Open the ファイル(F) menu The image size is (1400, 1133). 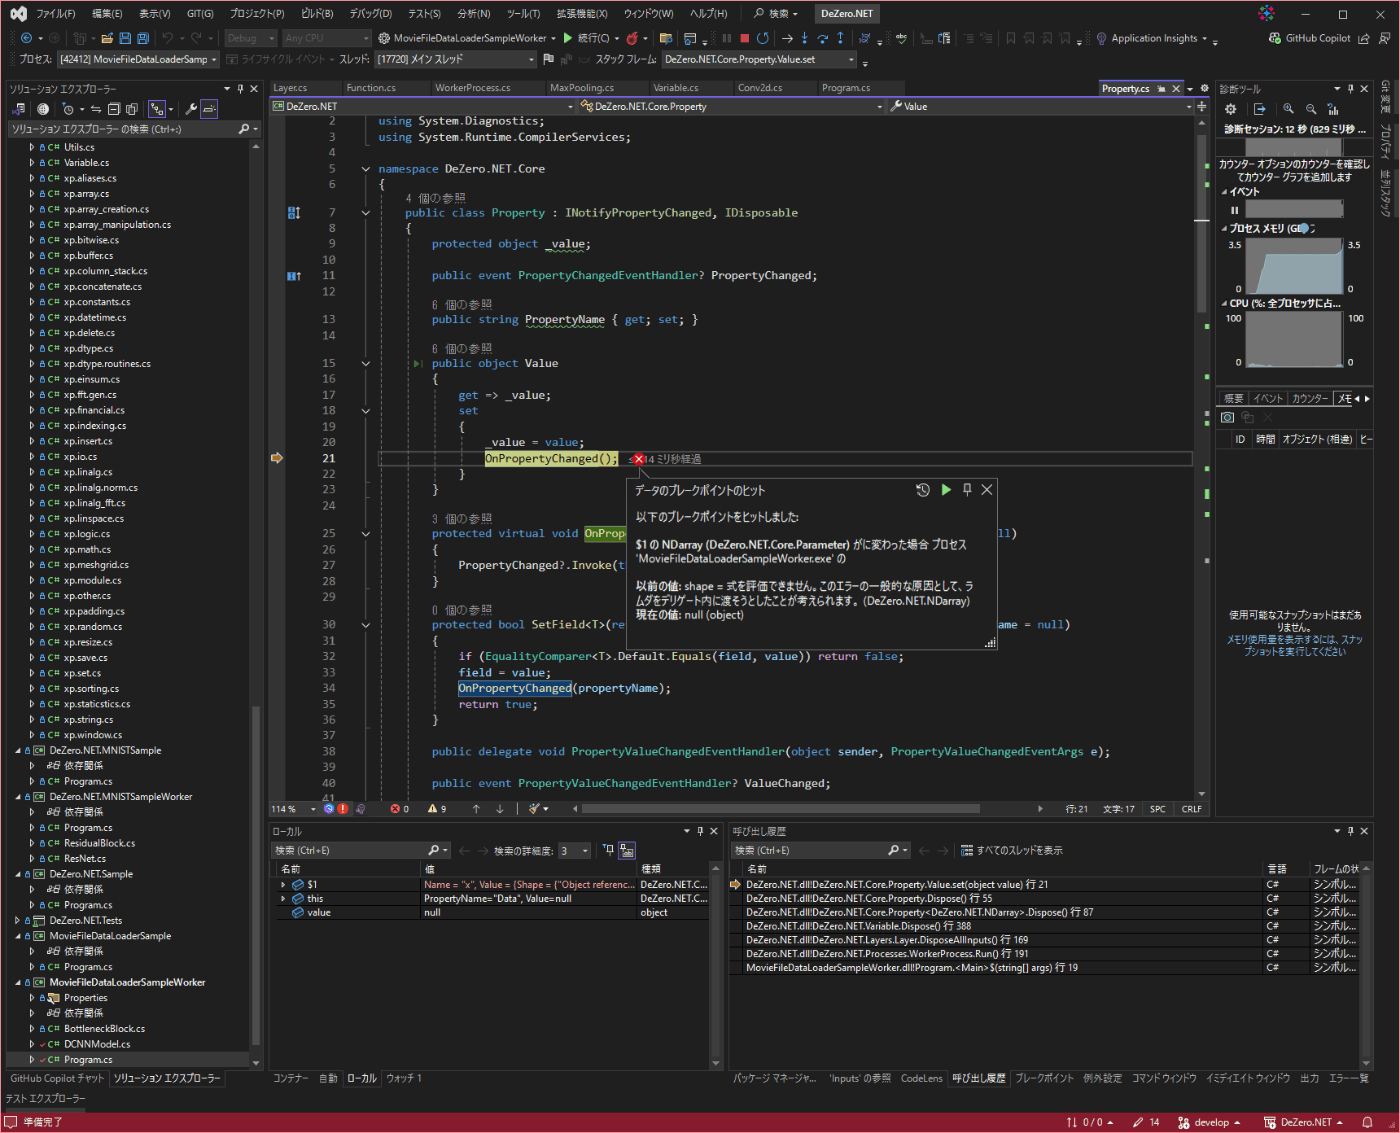point(56,14)
